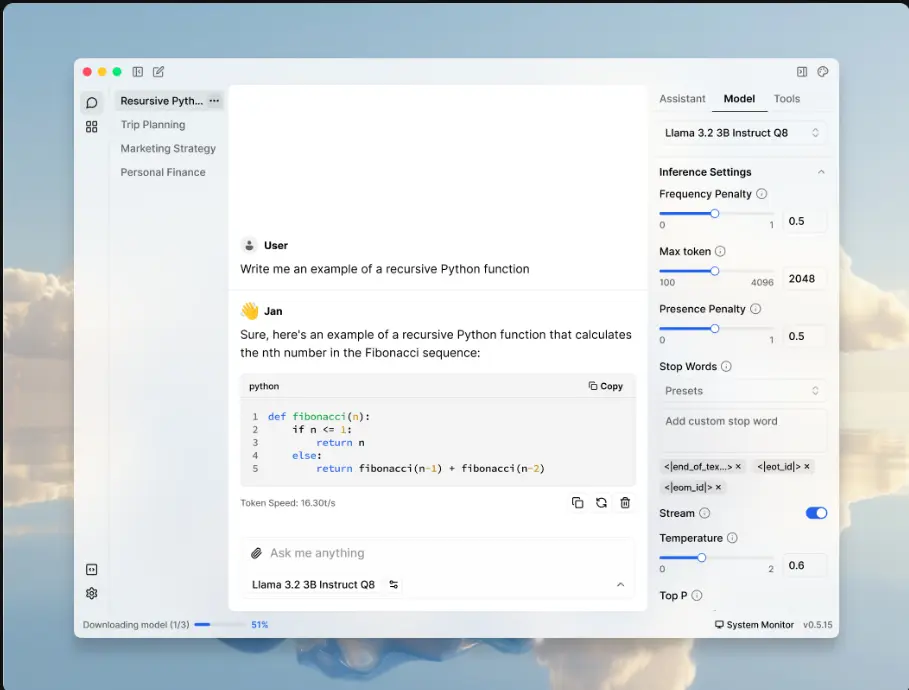Open System Monitor in status bar
The image size is (909, 690).
753,625
